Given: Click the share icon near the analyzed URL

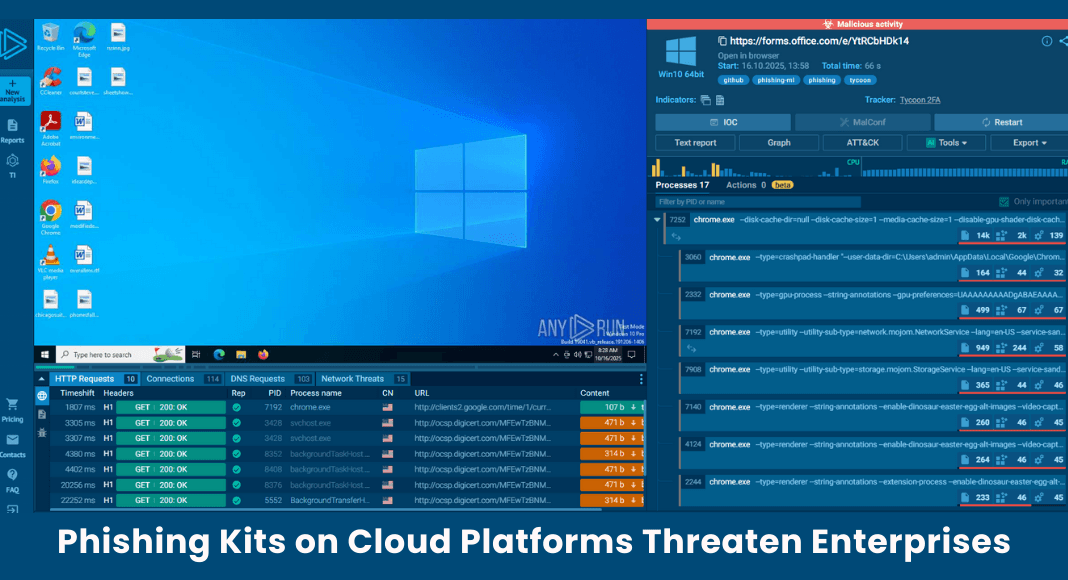Looking at the screenshot, I should point(1063,40).
